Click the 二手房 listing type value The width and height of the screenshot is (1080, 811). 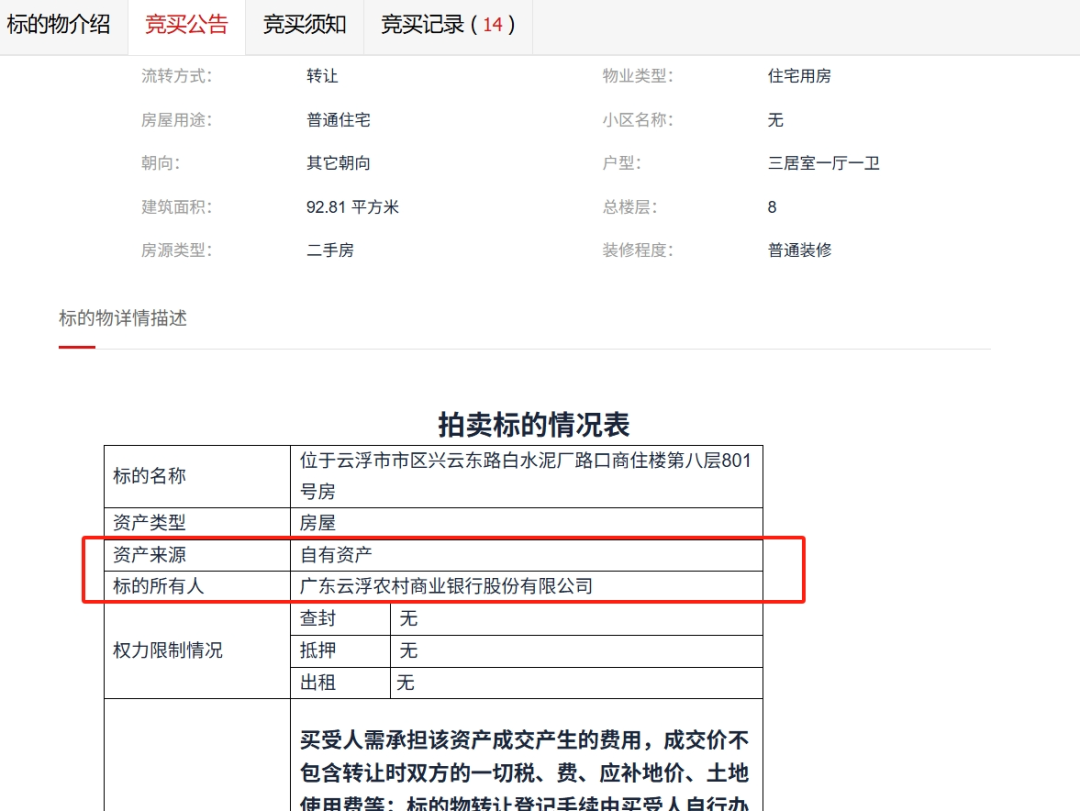(330, 250)
